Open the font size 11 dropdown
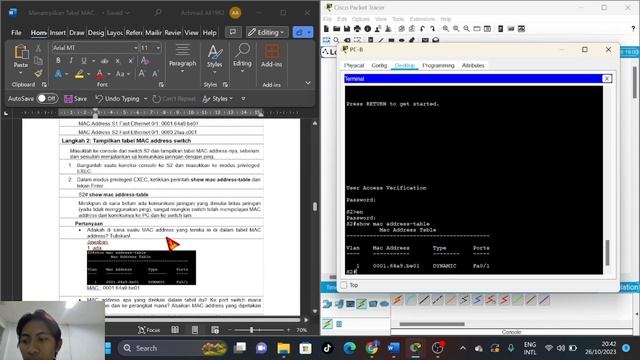The image size is (640, 360). [x=158, y=48]
